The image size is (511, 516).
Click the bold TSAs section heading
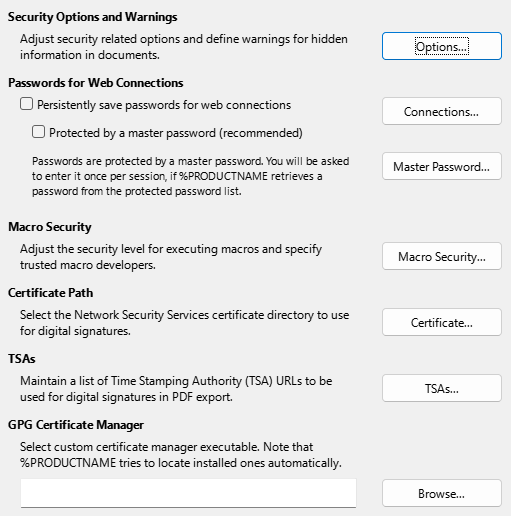tap(22, 359)
